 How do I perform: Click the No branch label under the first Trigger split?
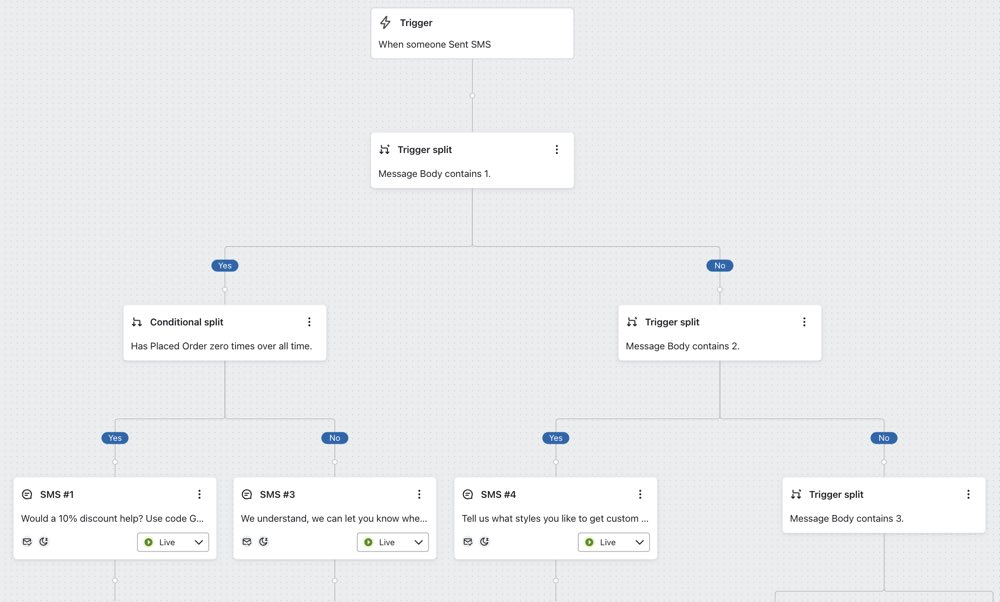[720, 266]
